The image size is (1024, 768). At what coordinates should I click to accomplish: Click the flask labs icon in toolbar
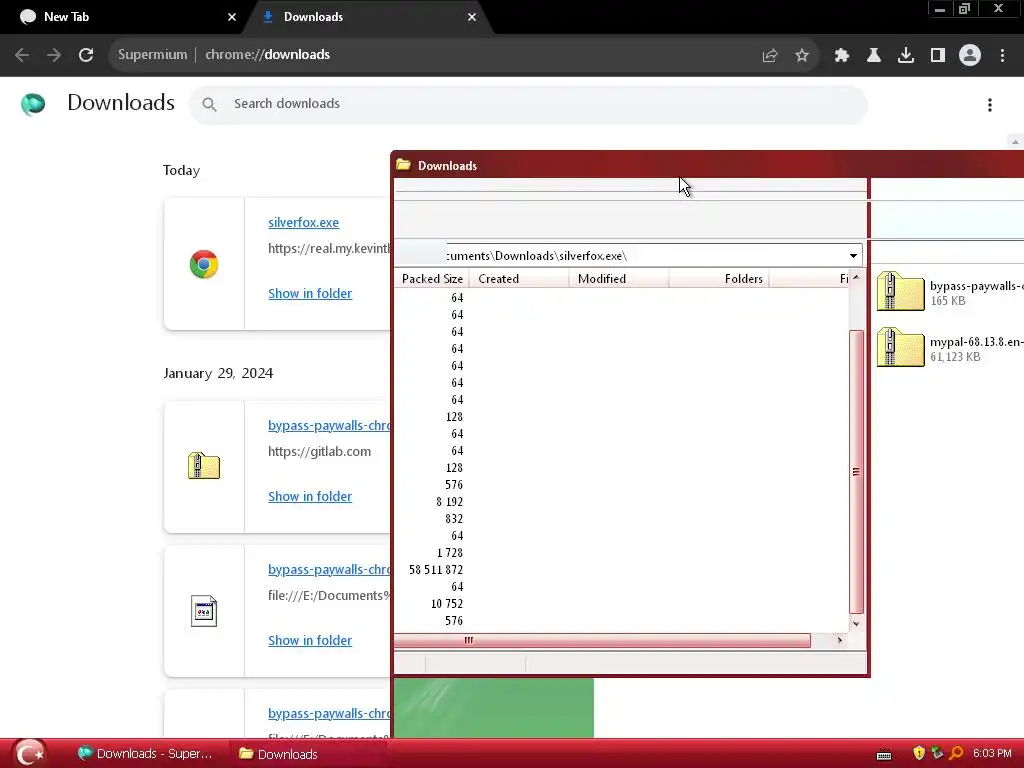click(x=874, y=56)
